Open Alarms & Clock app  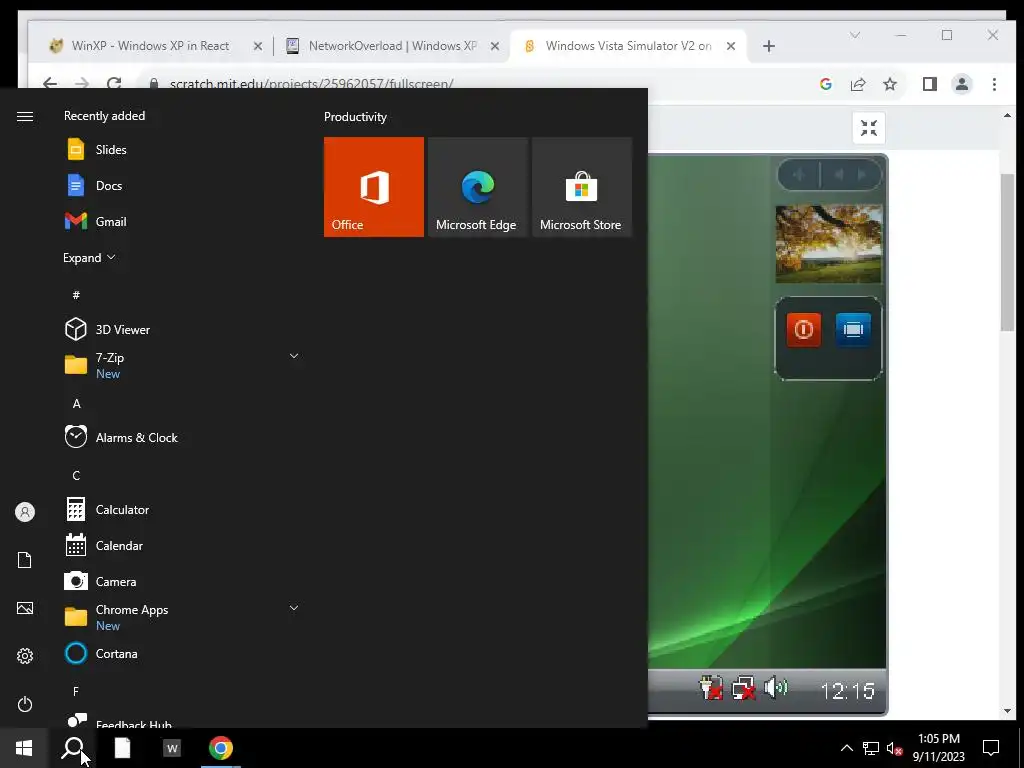[183, 438]
